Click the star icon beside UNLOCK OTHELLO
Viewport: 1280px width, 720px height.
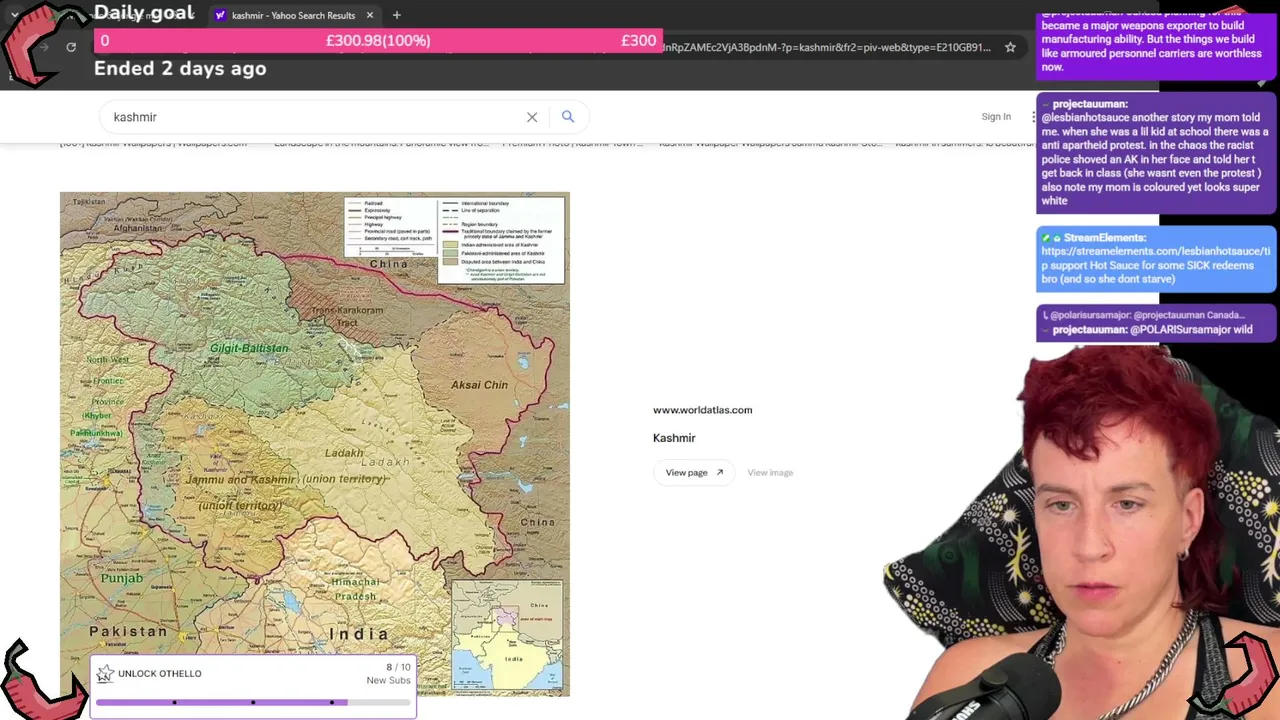point(105,674)
